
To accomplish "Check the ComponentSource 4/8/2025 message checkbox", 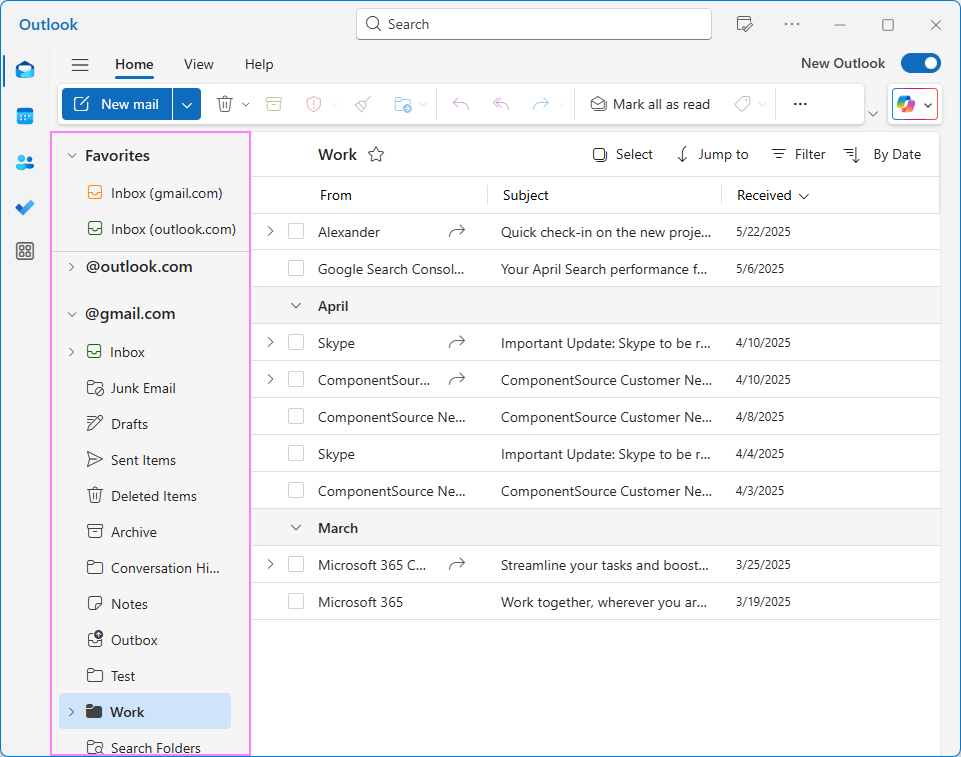I will [x=296, y=417].
